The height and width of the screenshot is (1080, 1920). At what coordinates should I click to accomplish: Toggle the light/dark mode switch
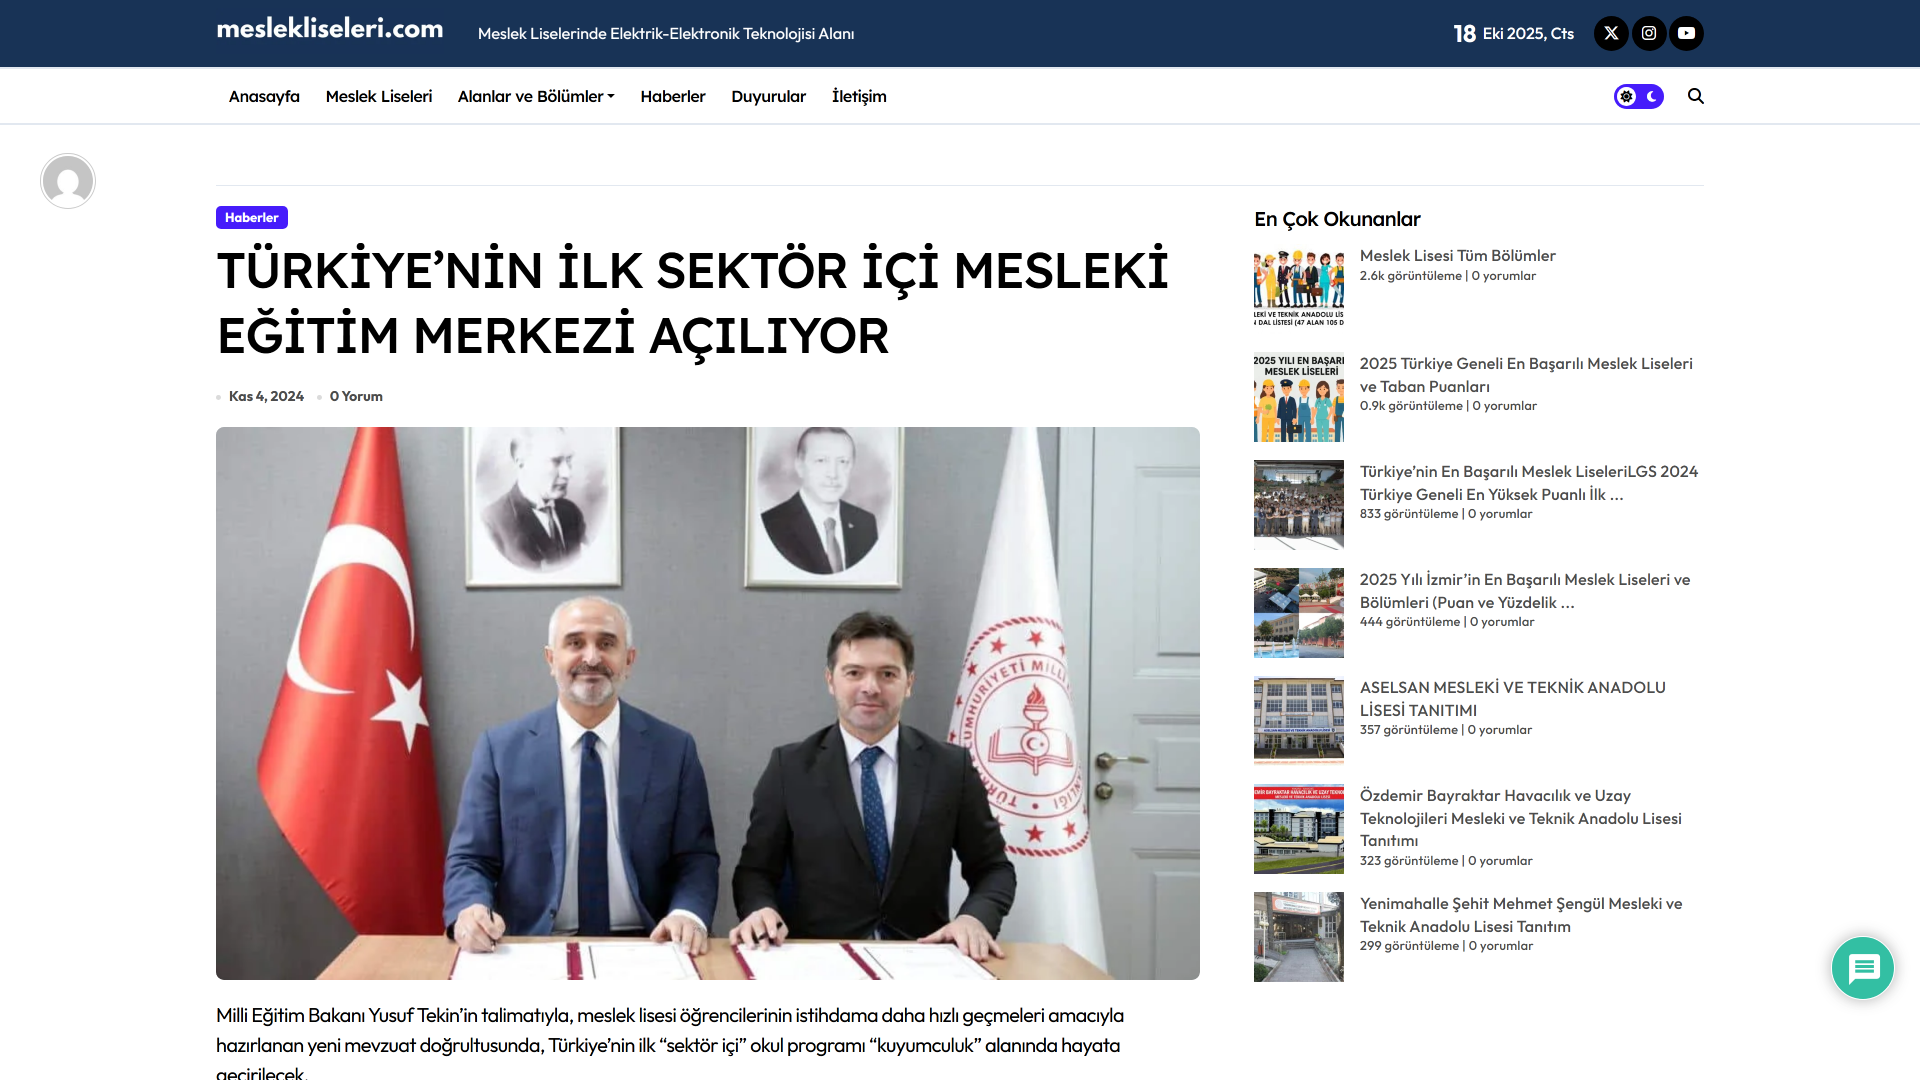pos(1638,96)
